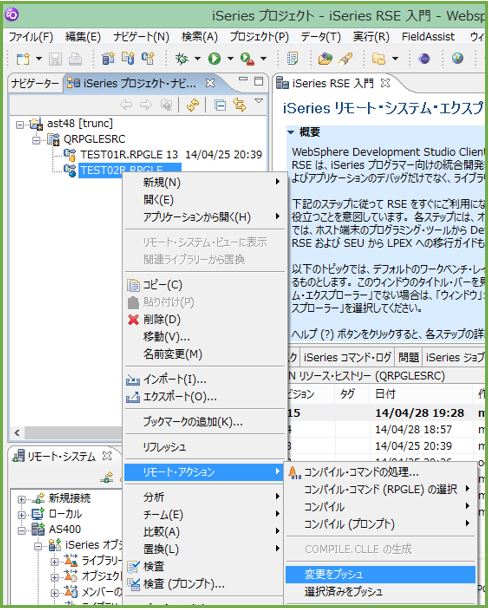Open the Project (プロジェクト) menu
The image size is (489, 610).
coord(259,37)
